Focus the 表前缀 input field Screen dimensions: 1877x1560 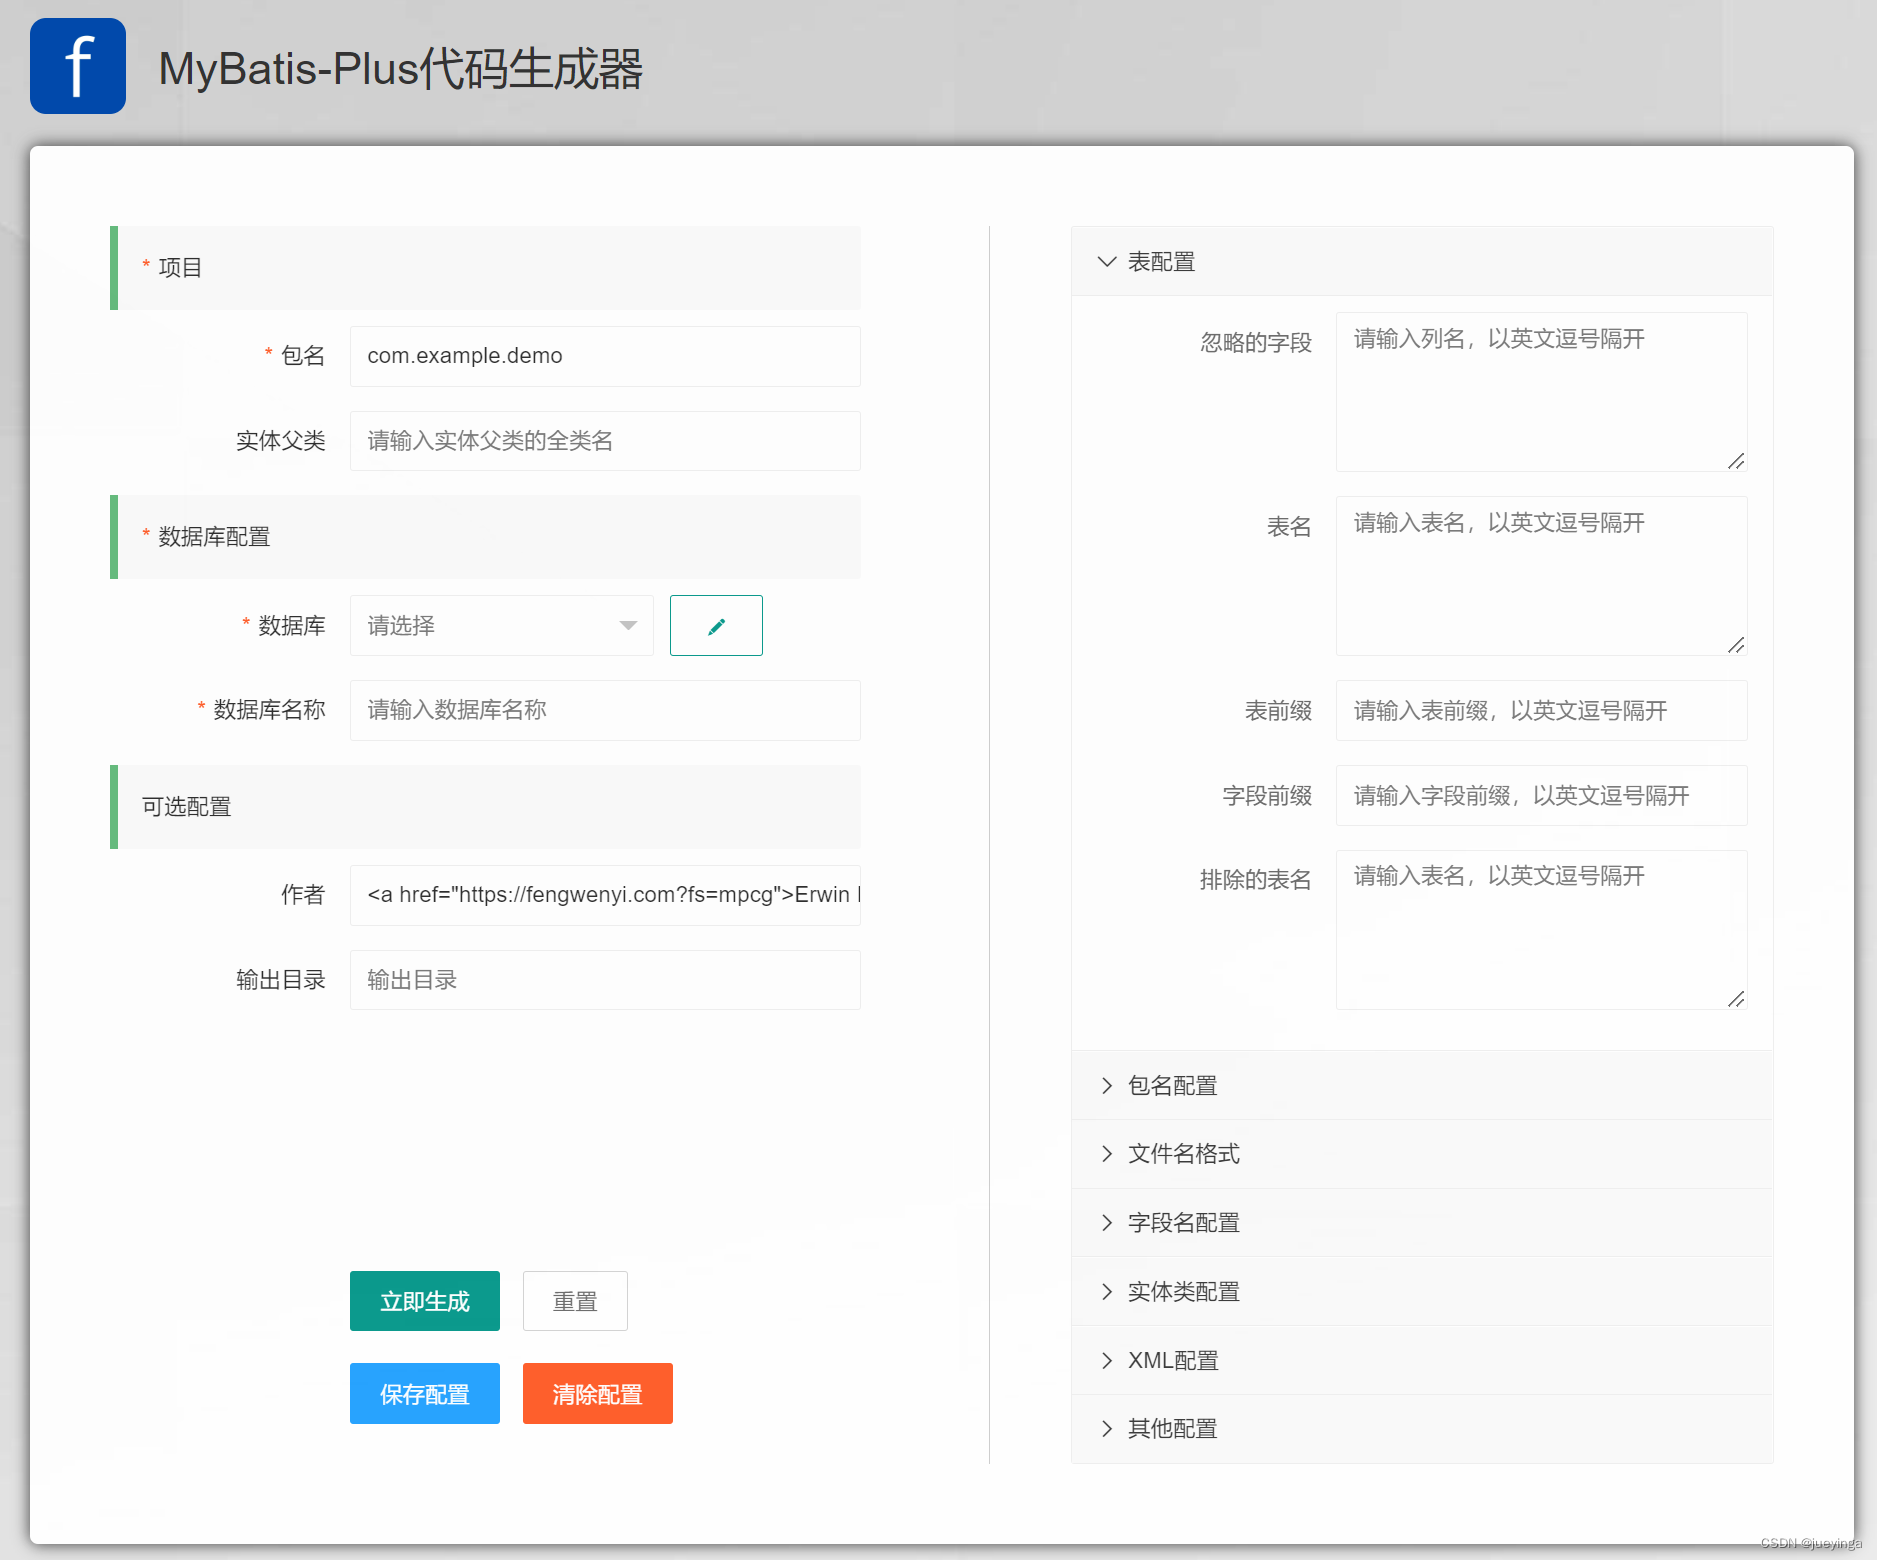pyautogui.click(x=1541, y=711)
